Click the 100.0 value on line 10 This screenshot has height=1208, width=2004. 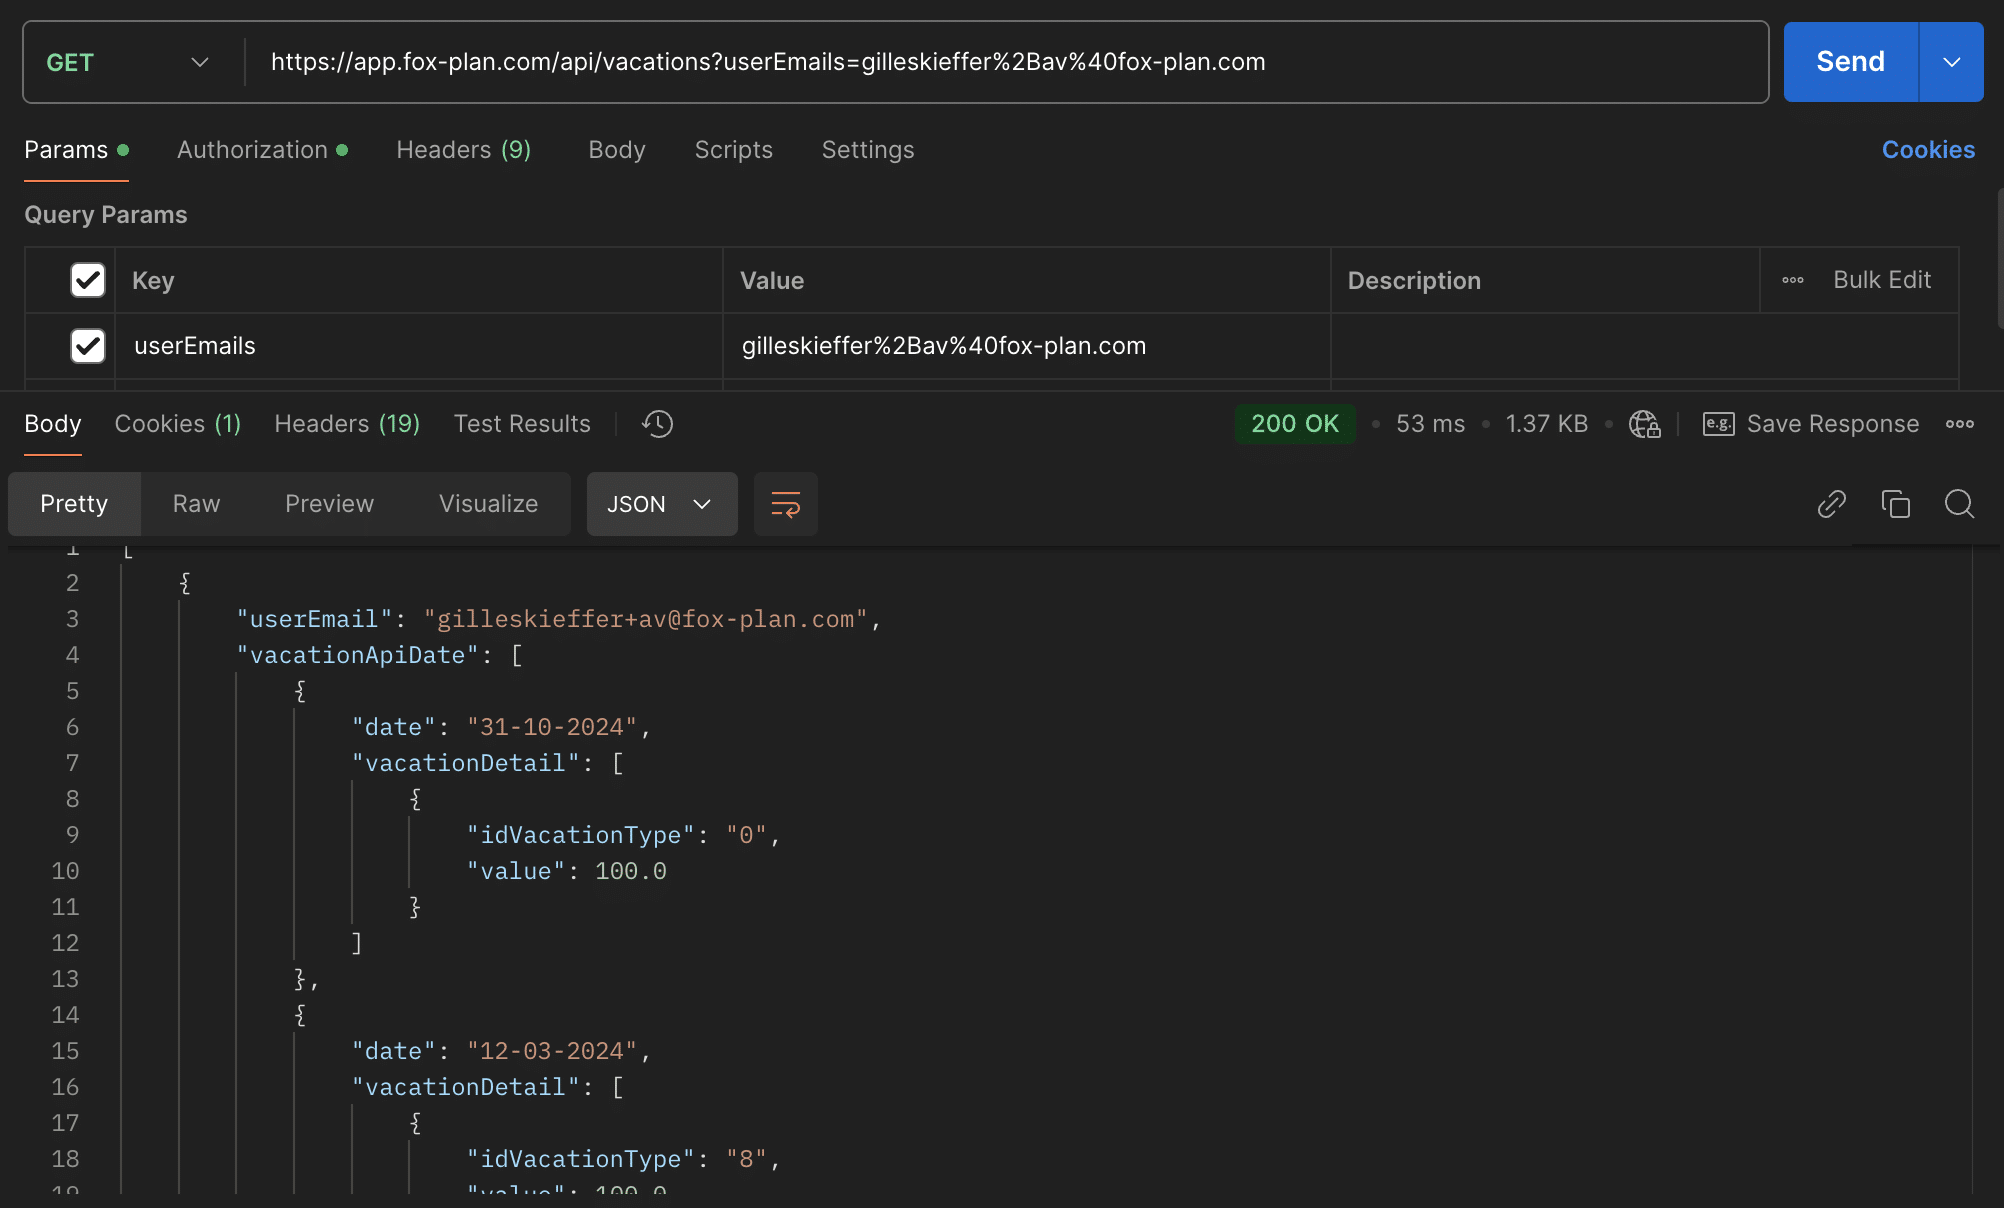[630, 871]
